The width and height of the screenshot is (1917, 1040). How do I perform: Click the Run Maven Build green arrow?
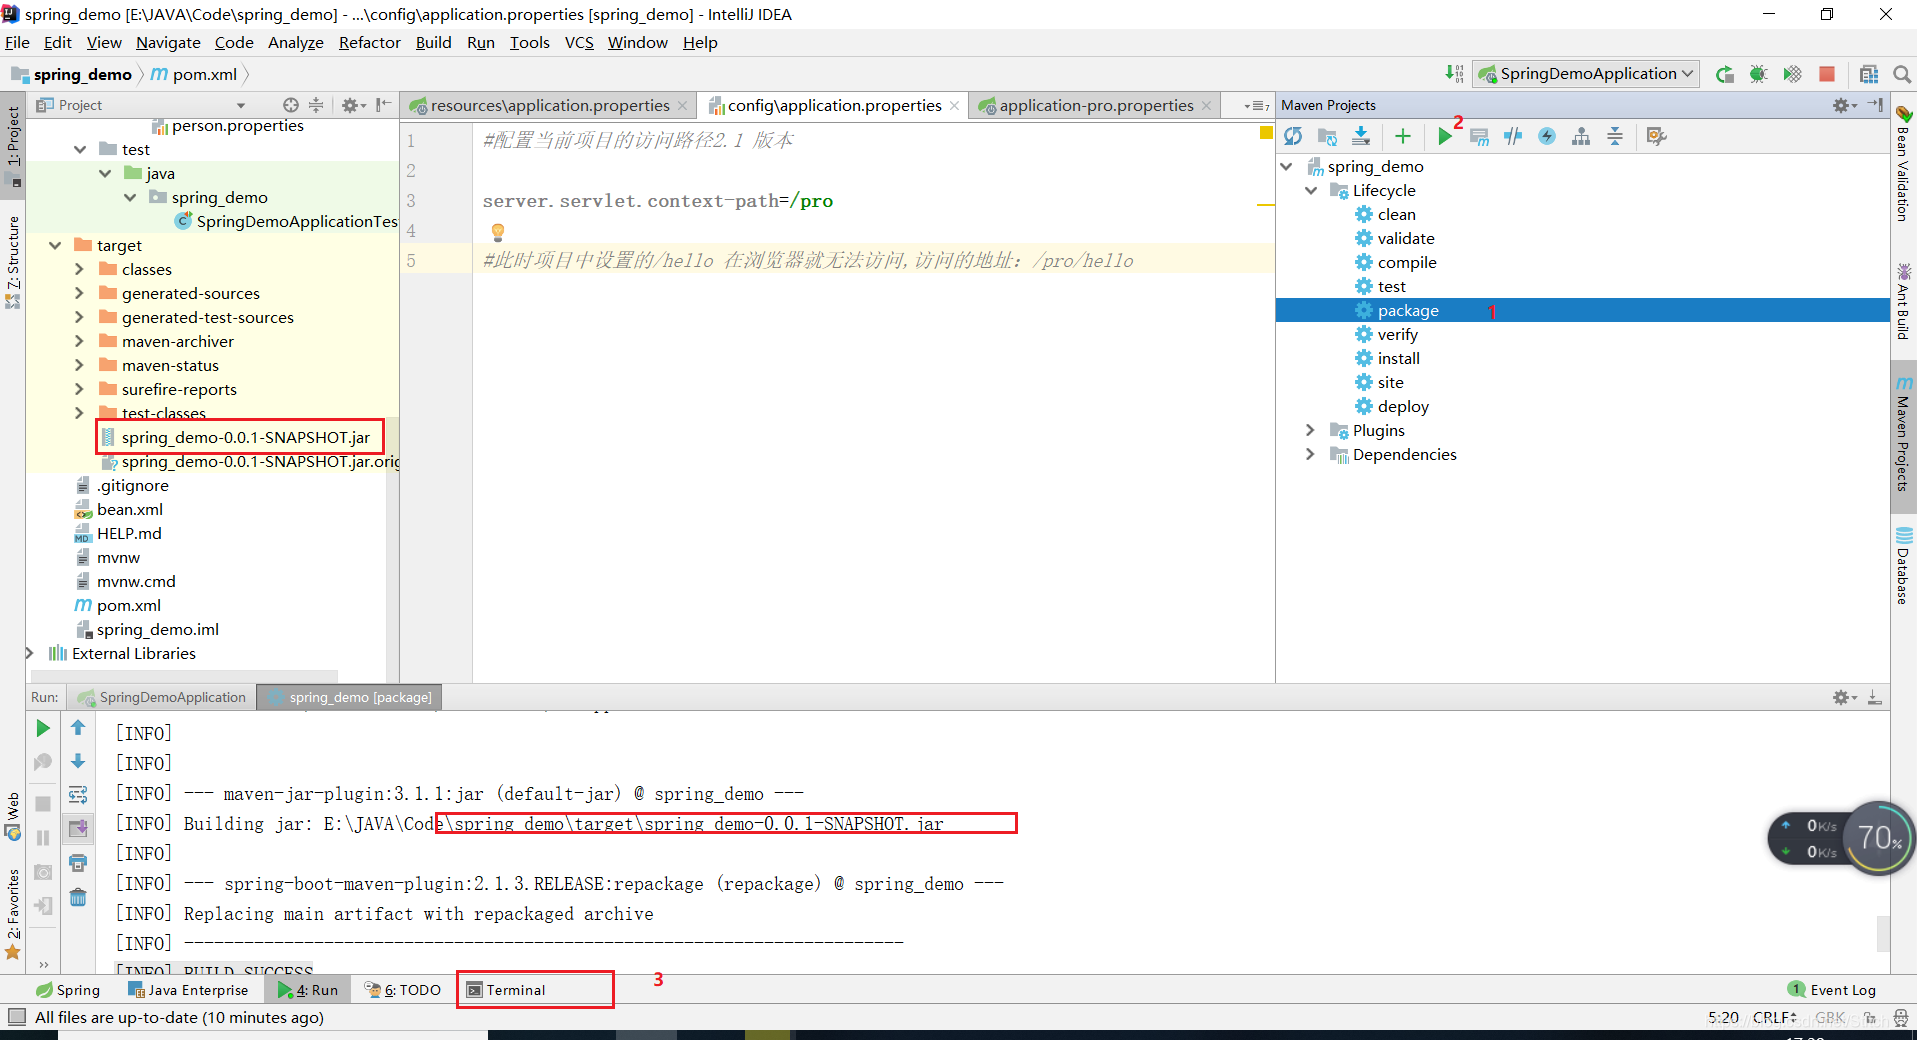(1444, 136)
